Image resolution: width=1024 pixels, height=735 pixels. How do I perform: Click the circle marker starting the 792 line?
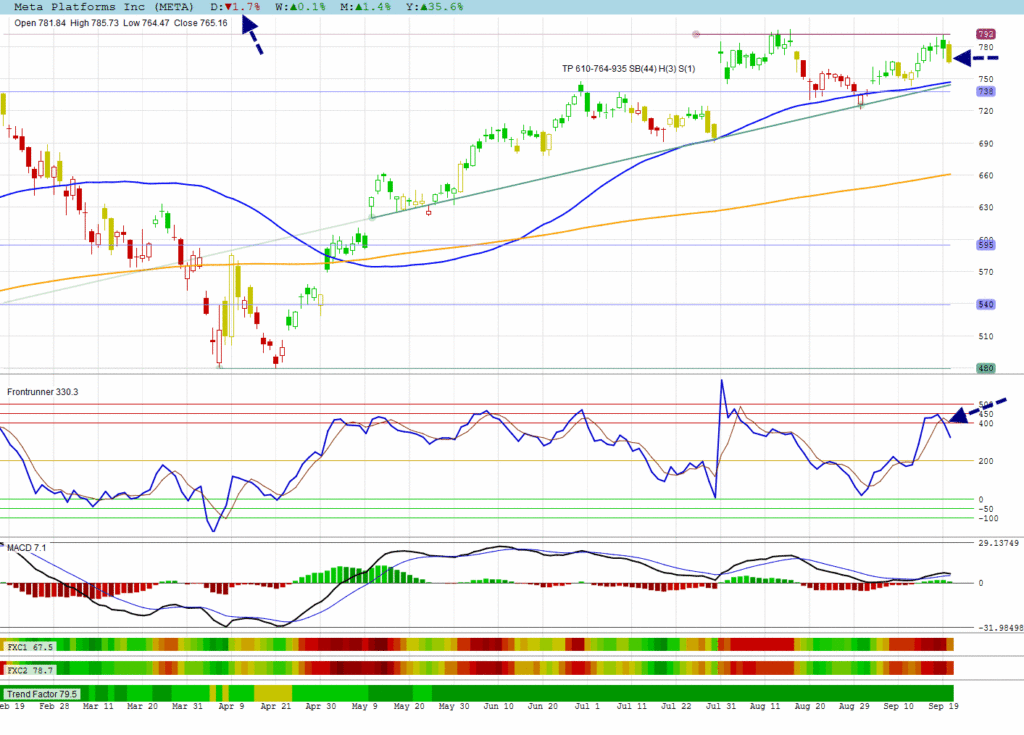click(x=696, y=35)
